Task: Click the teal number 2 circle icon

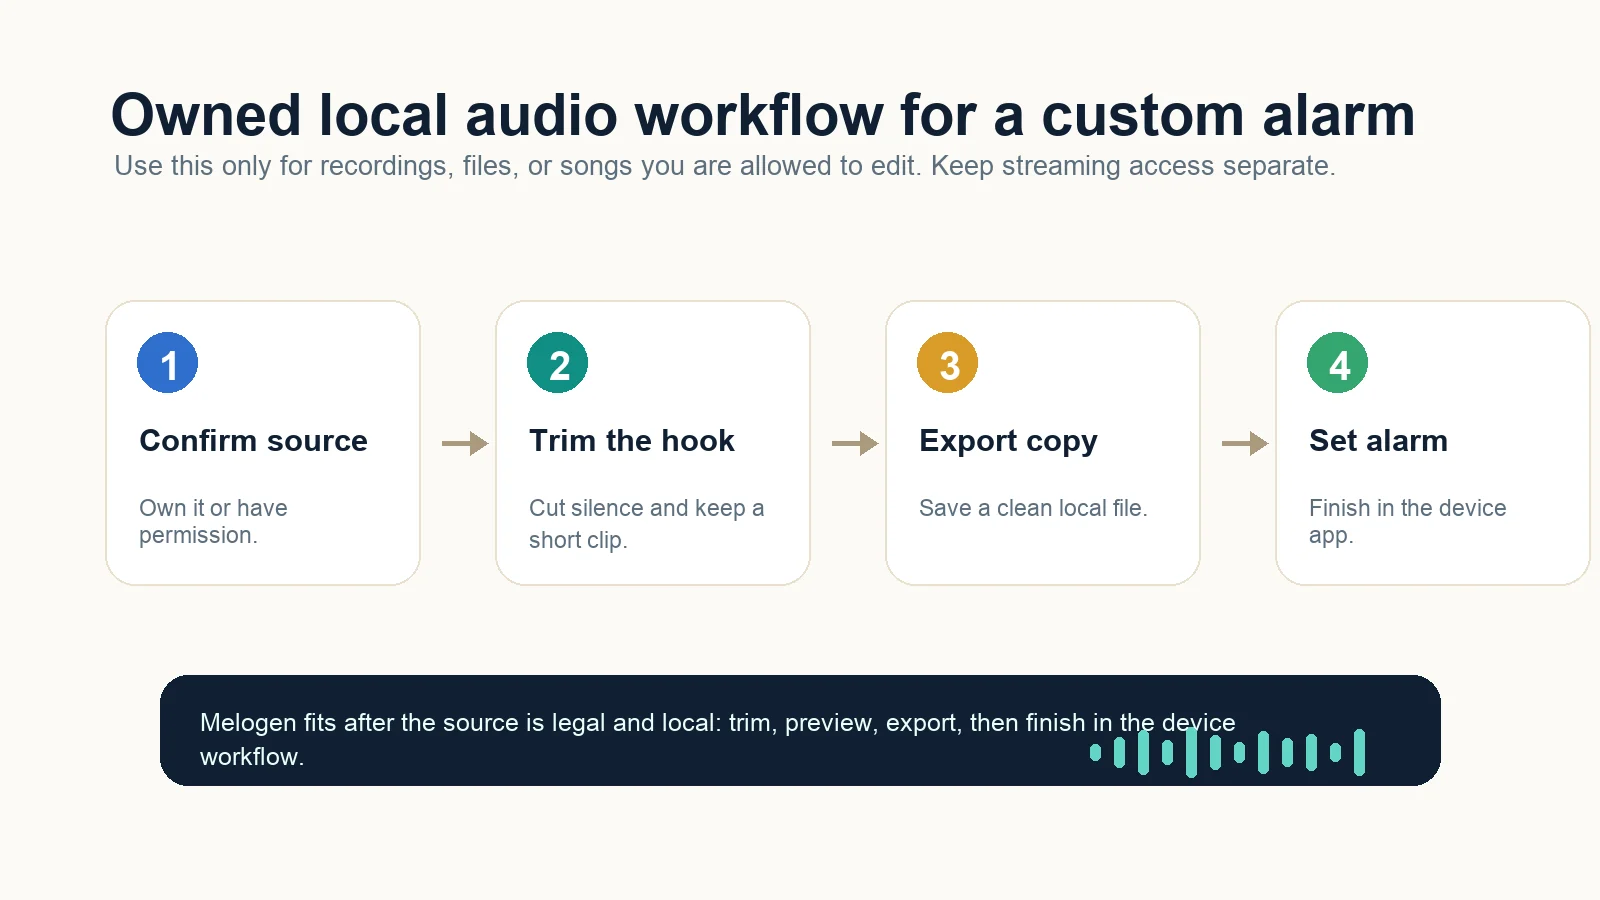Action: point(557,363)
